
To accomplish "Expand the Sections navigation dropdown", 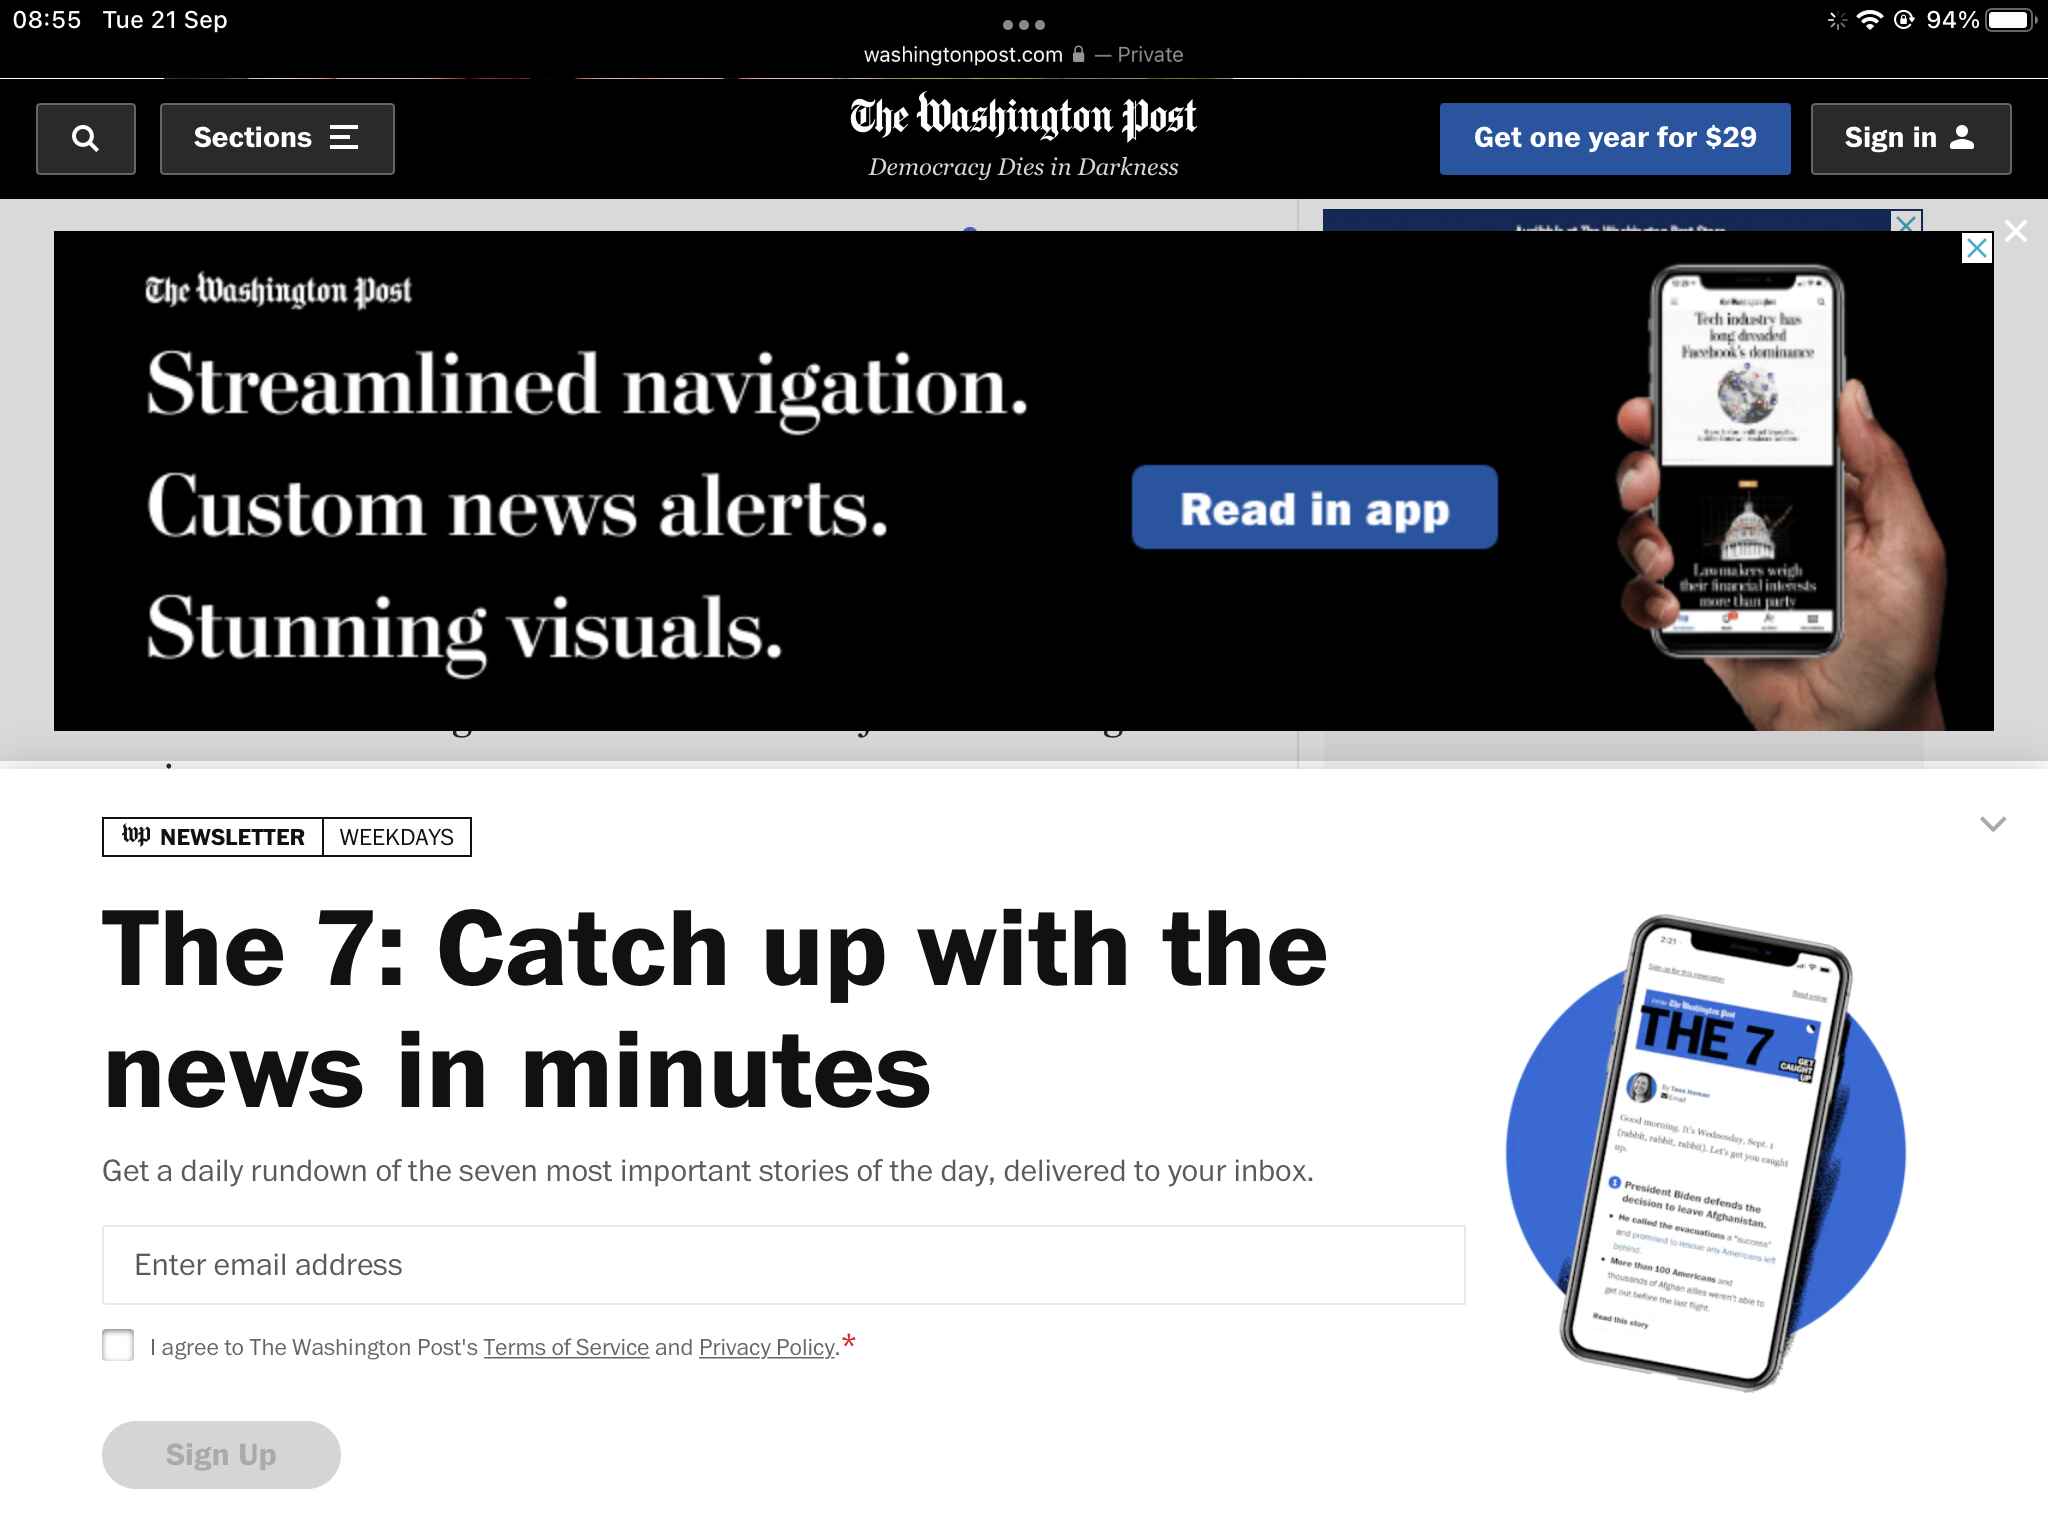I will (x=276, y=137).
